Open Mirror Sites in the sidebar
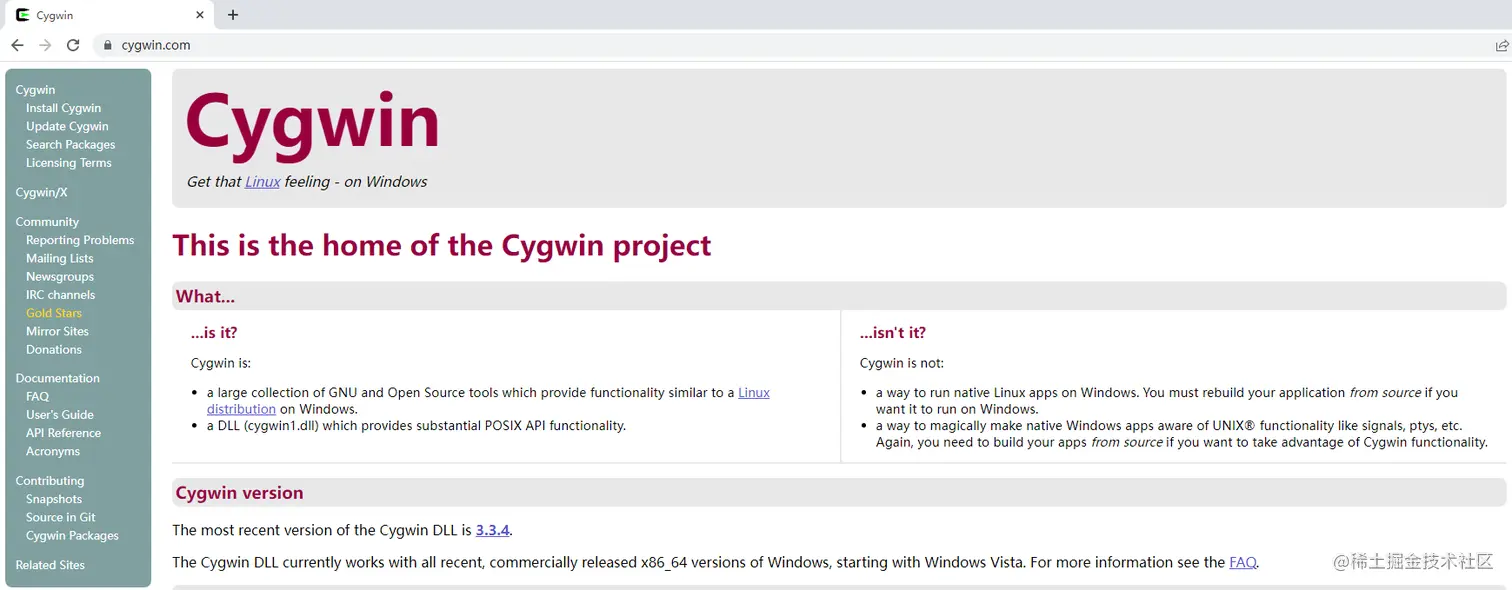The width and height of the screenshot is (1512, 590). coord(57,331)
